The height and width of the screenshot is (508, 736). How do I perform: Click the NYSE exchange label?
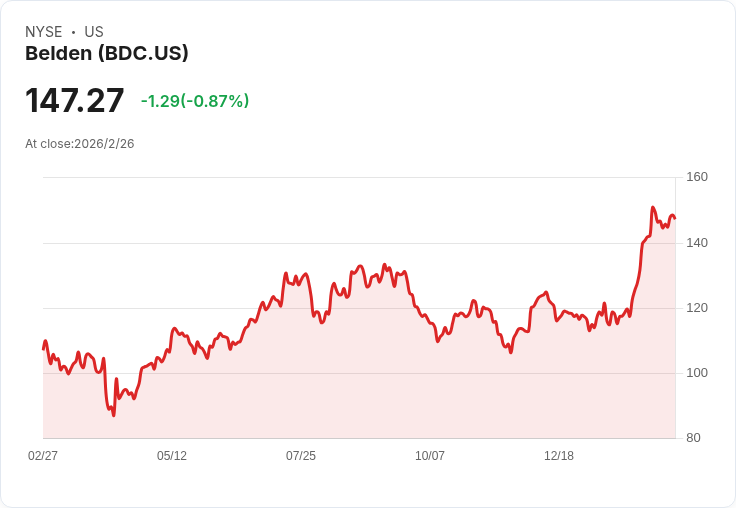(x=44, y=32)
